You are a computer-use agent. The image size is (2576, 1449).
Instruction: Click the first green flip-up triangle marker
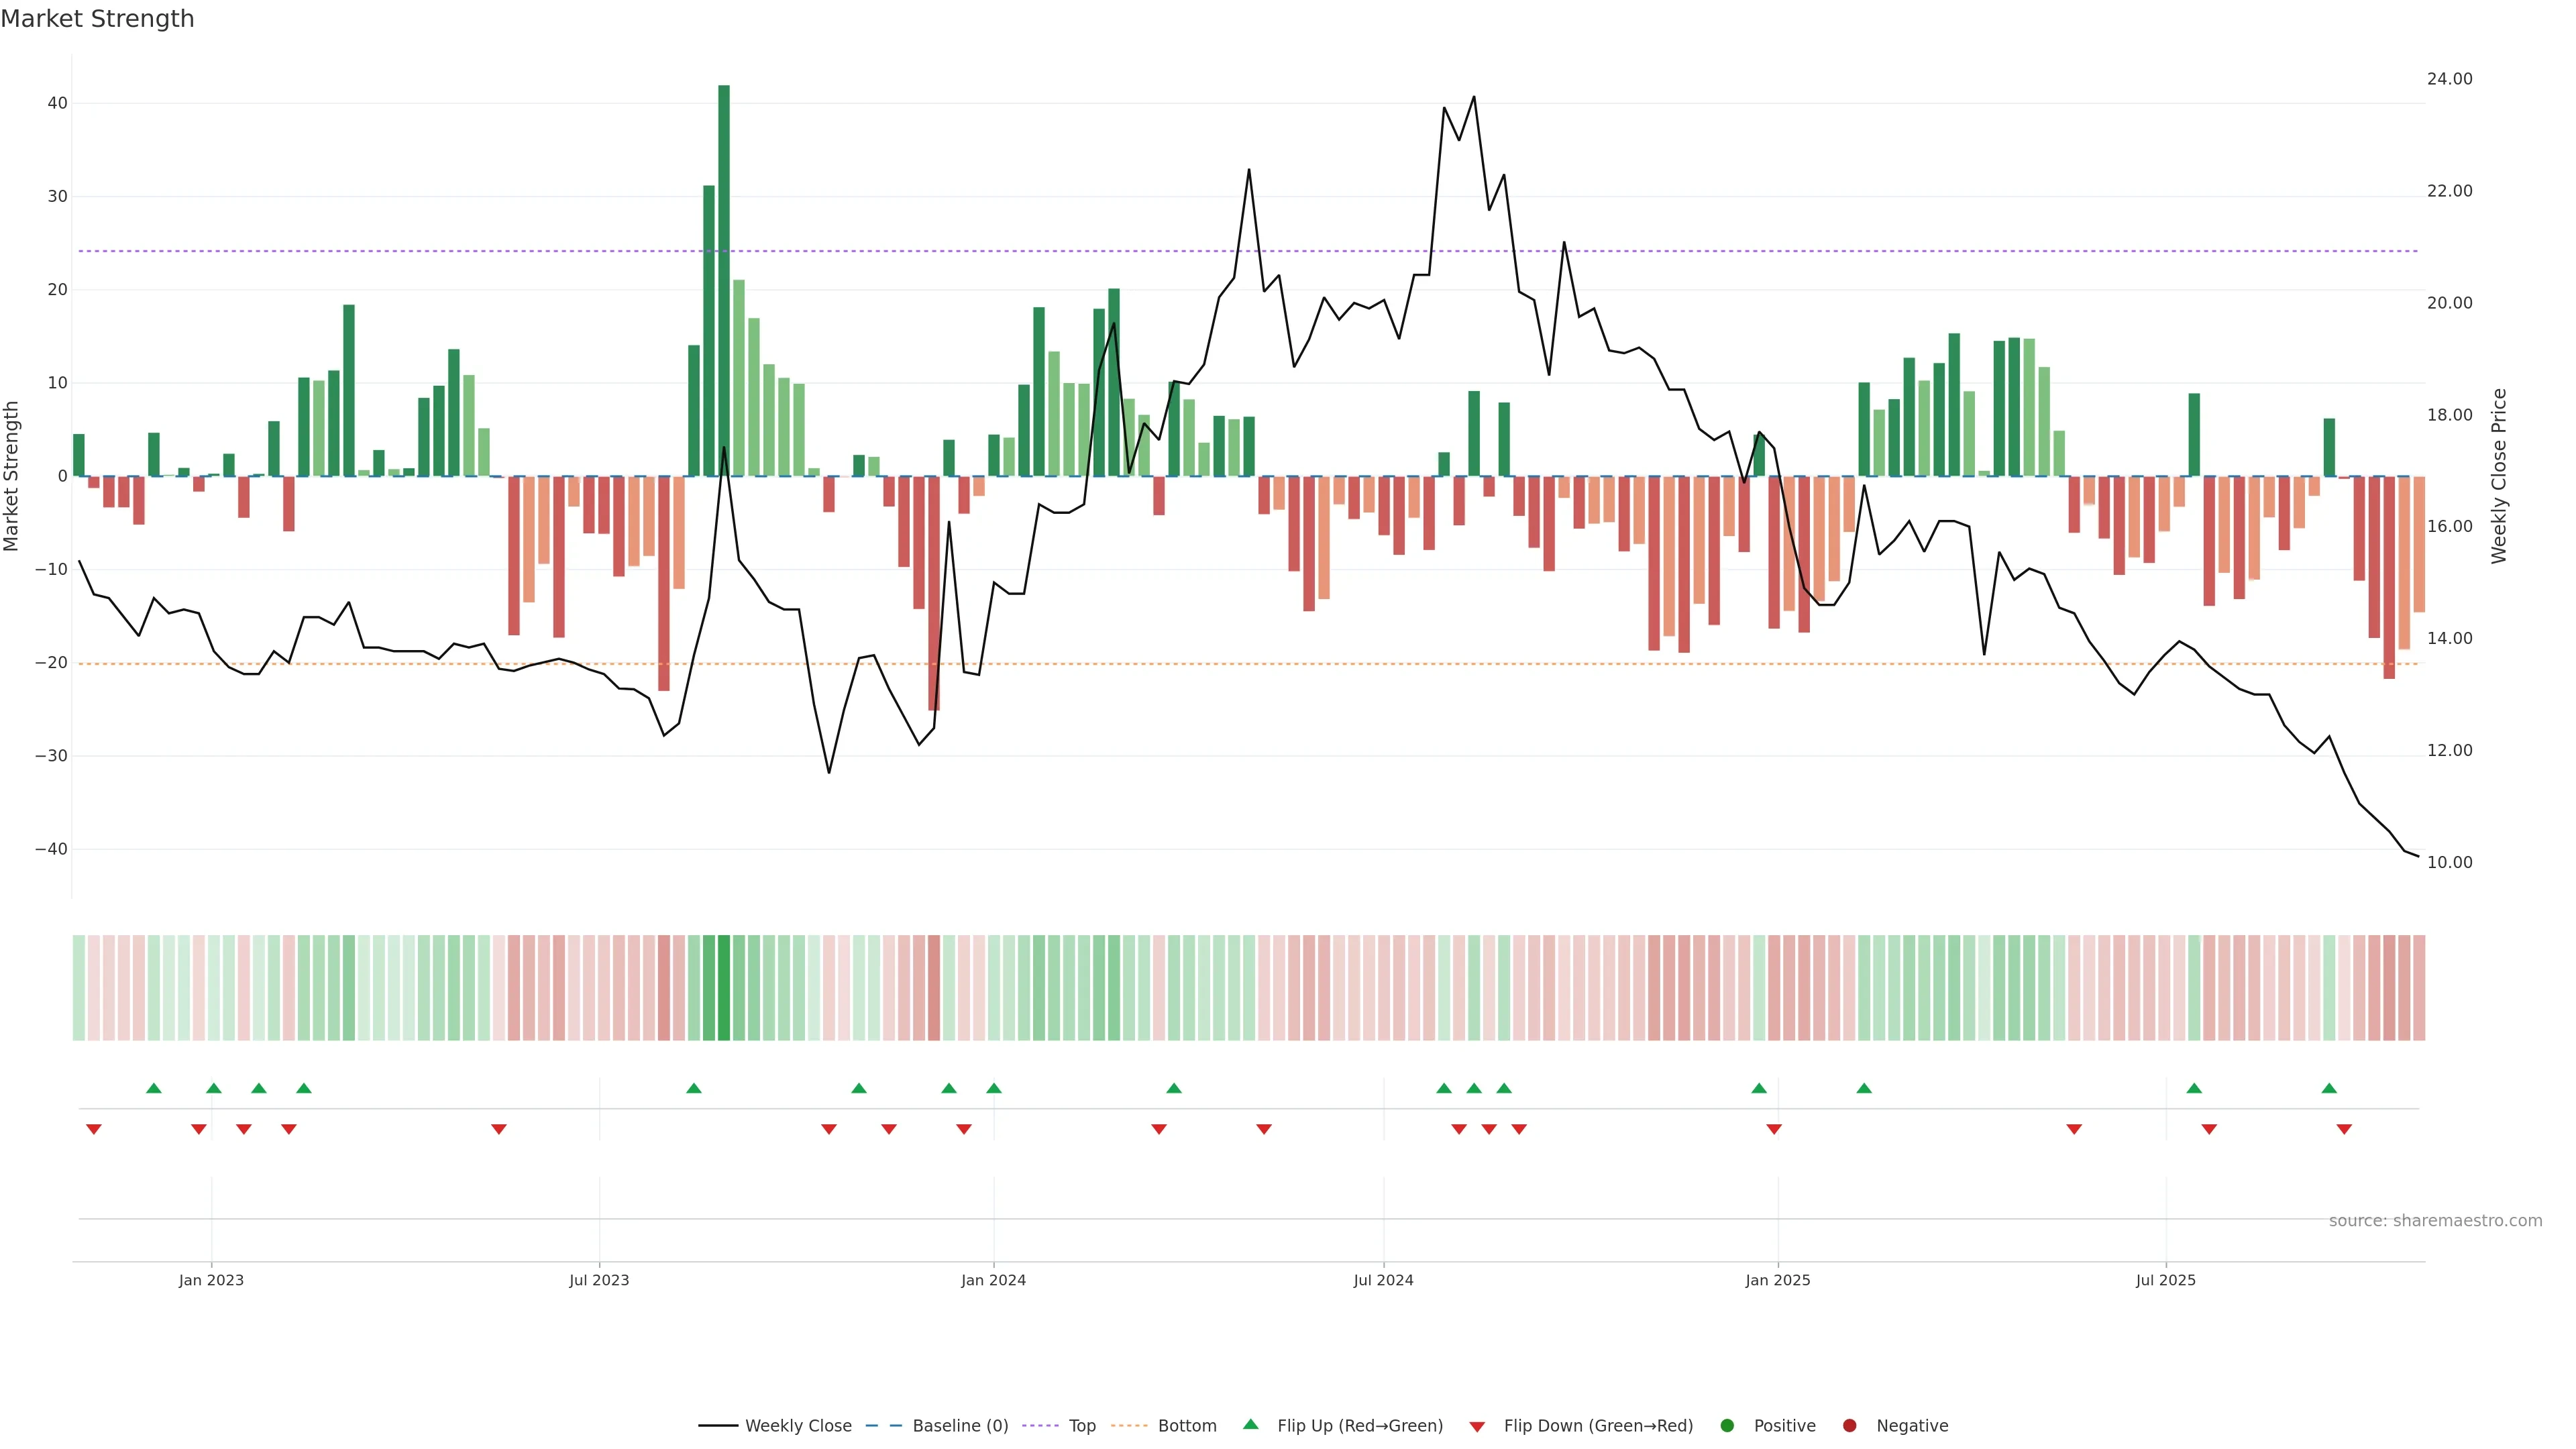pyautogui.click(x=154, y=1088)
